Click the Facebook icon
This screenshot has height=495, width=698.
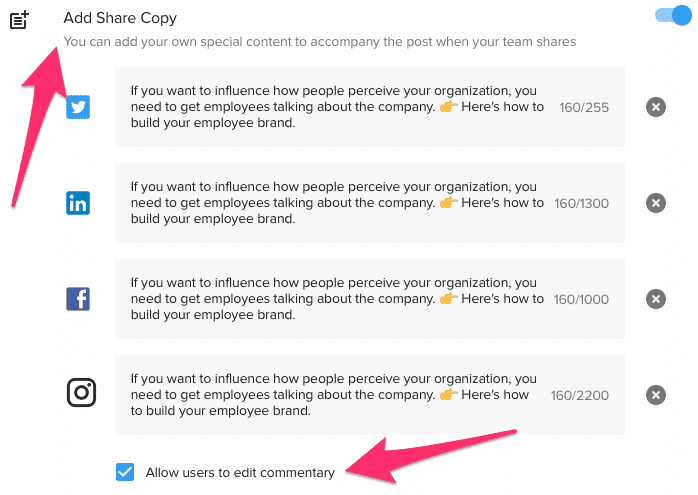(x=79, y=298)
